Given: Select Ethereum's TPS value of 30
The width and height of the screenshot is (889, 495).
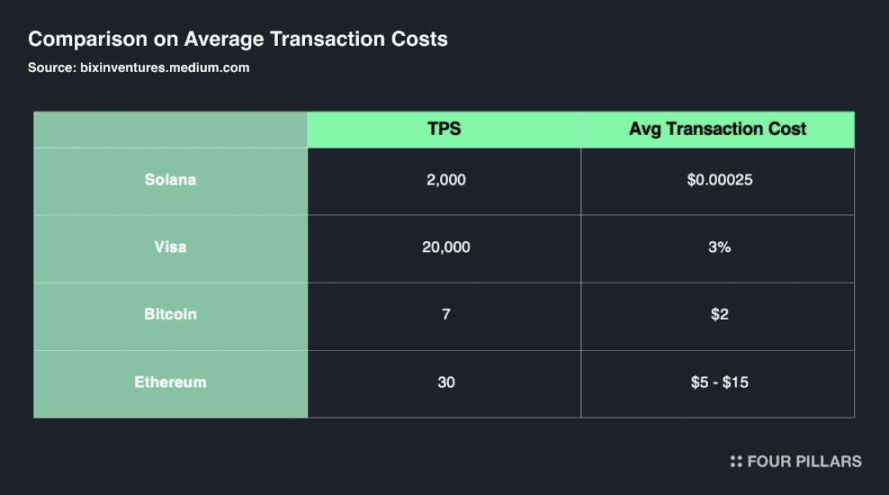Looking at the screenshot, I should pos(444,384).
